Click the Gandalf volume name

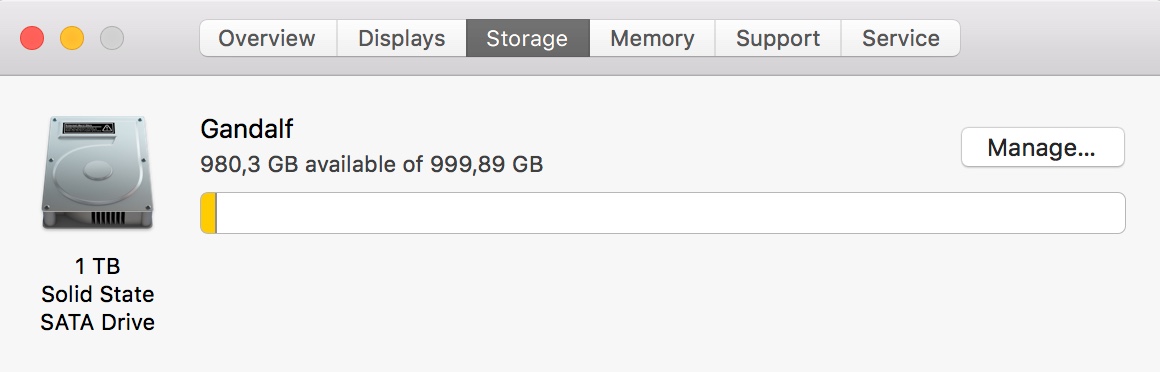pyautogui.click(x=246, y=129)
